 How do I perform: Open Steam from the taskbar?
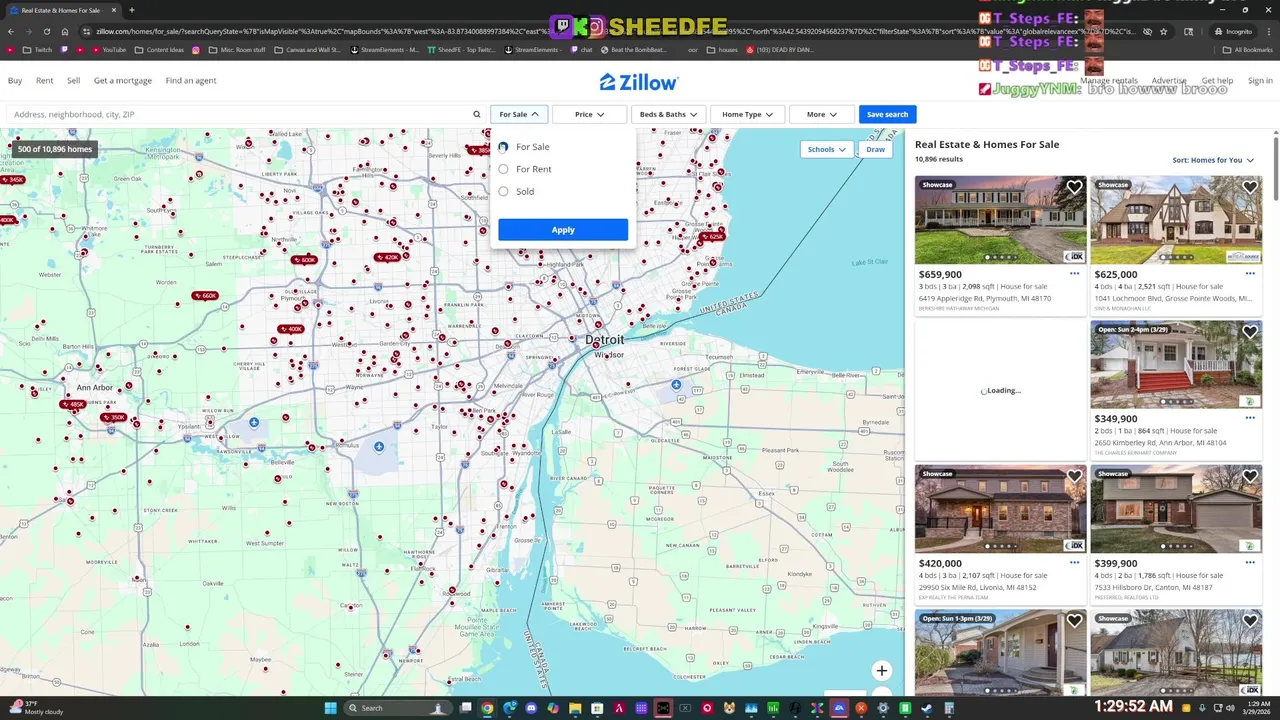point(927,708)
